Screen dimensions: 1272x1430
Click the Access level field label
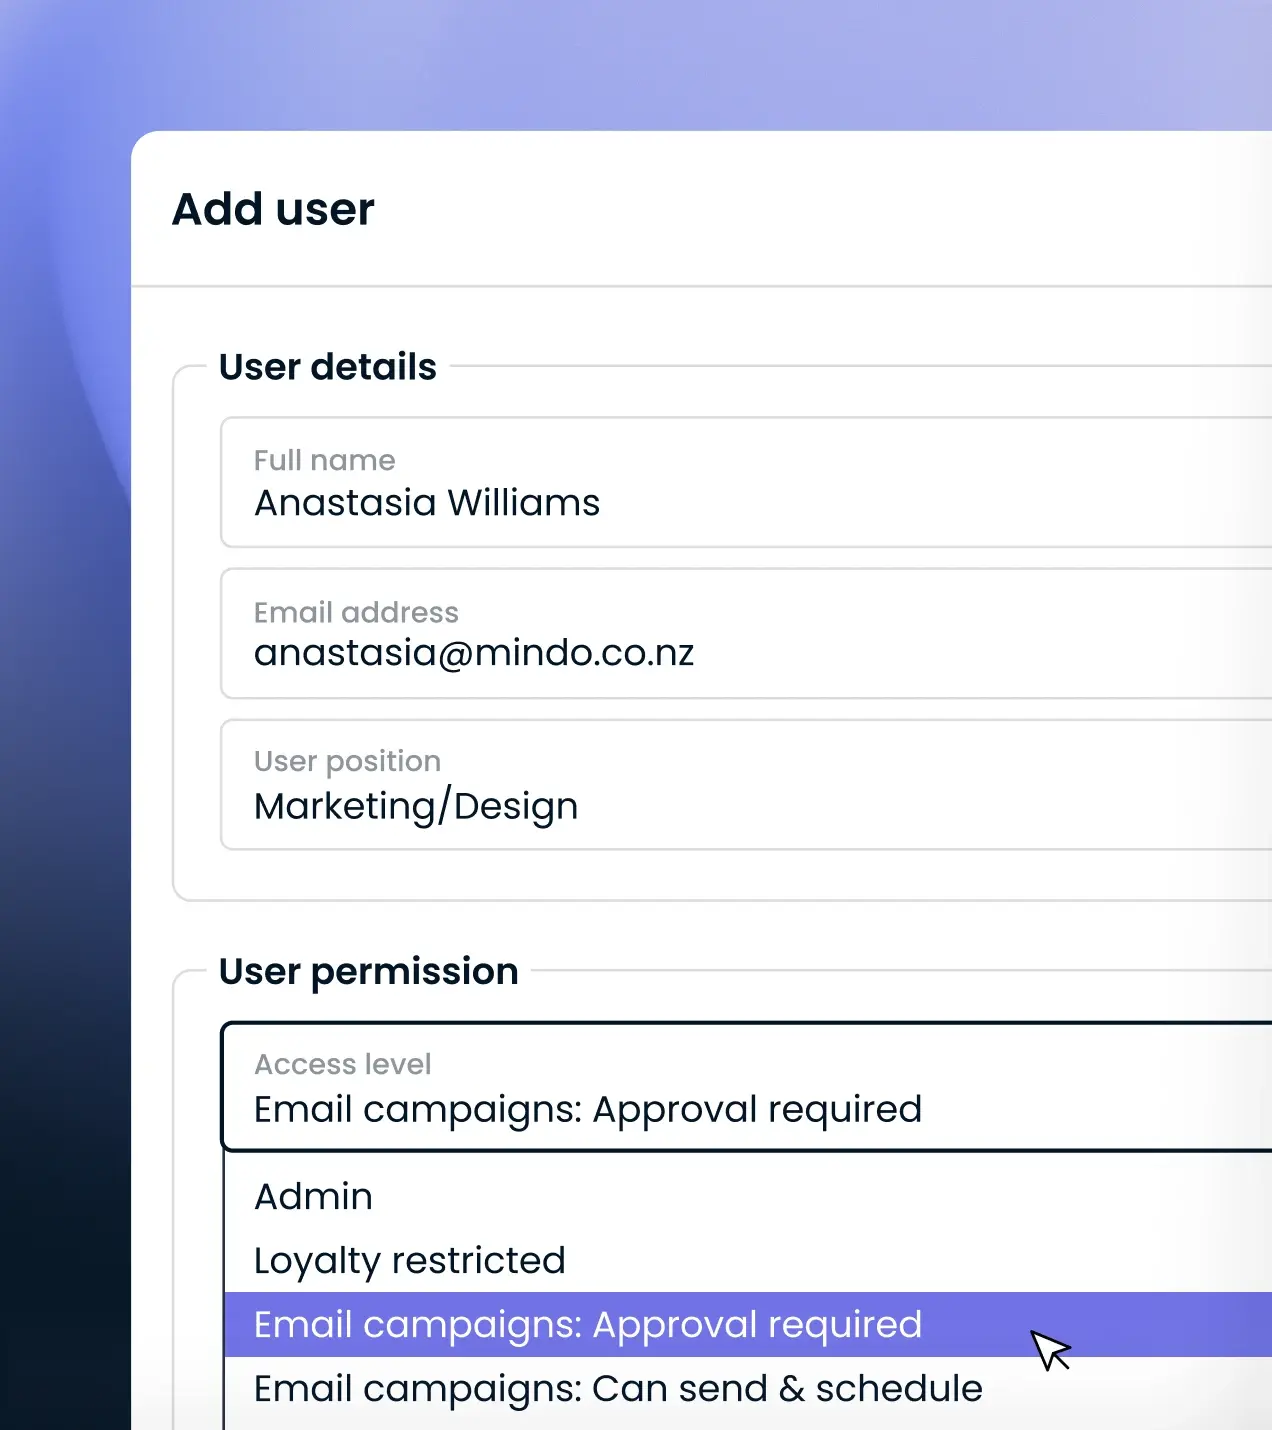[x=342, y=1063]
